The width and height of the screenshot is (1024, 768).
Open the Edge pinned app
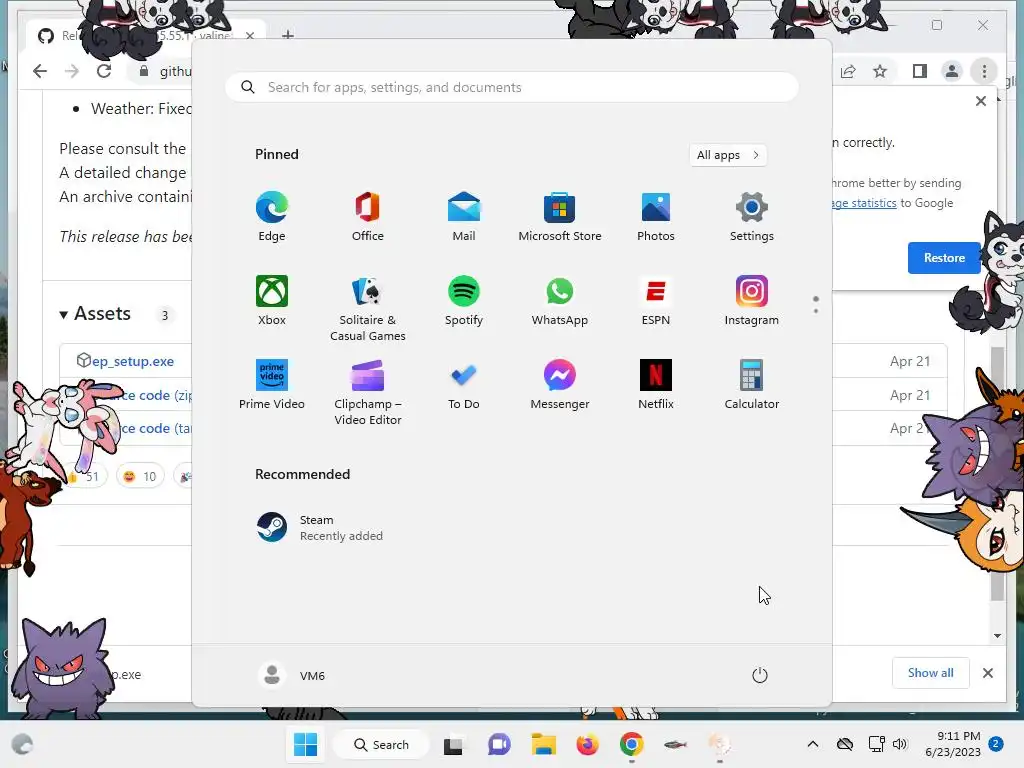coord(272,217)
